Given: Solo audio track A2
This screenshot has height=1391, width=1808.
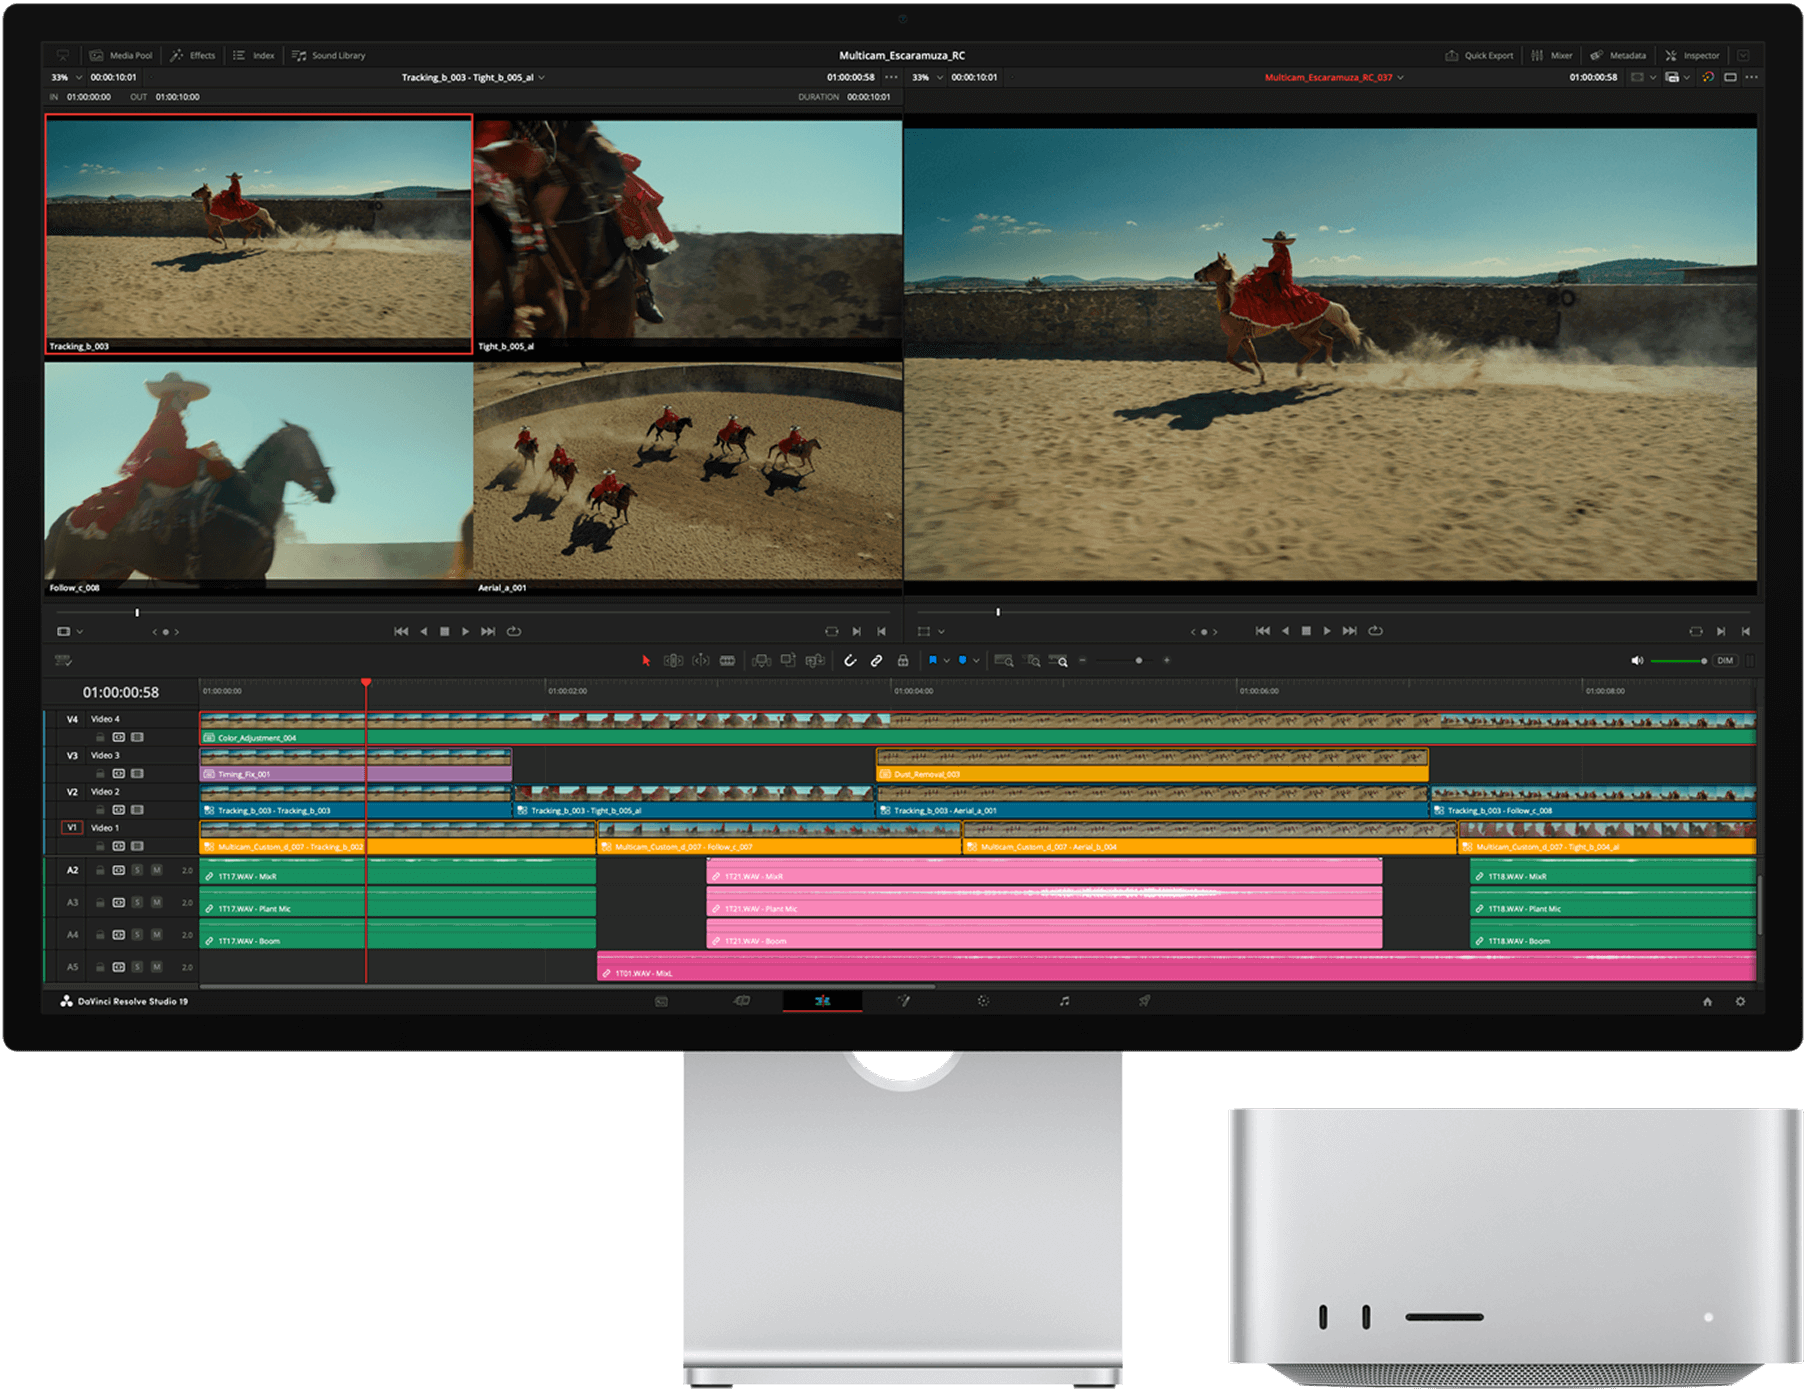Looking at the screenshot, I should pyautogui.click(x=138, y=871).
